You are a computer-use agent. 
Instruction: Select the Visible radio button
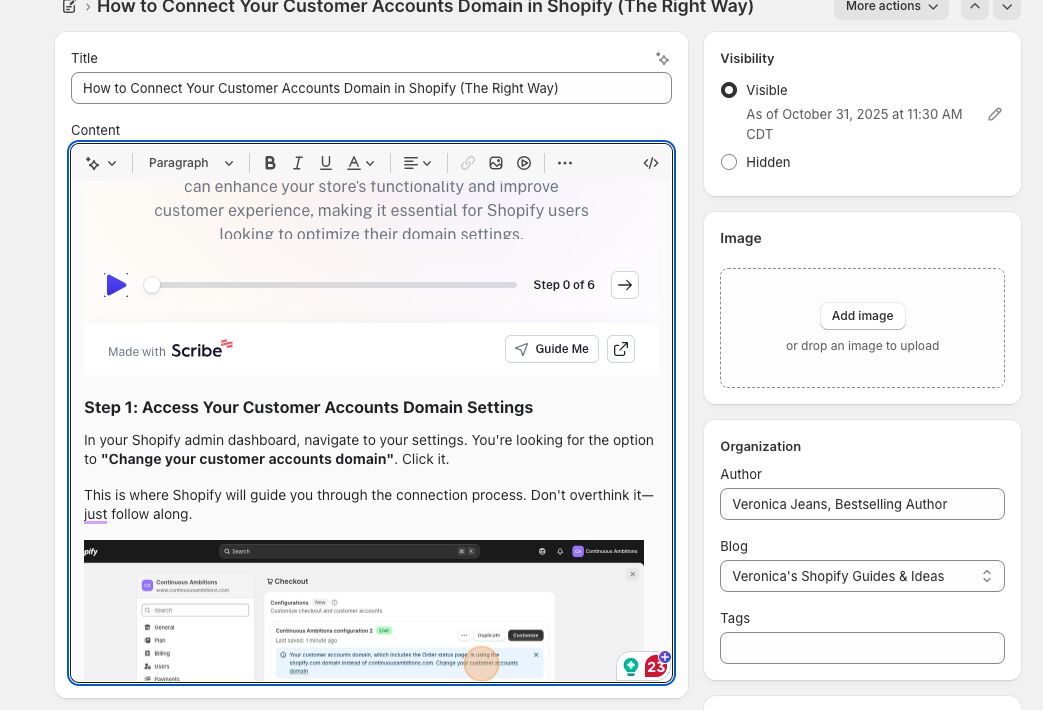[x=729, y=90]
